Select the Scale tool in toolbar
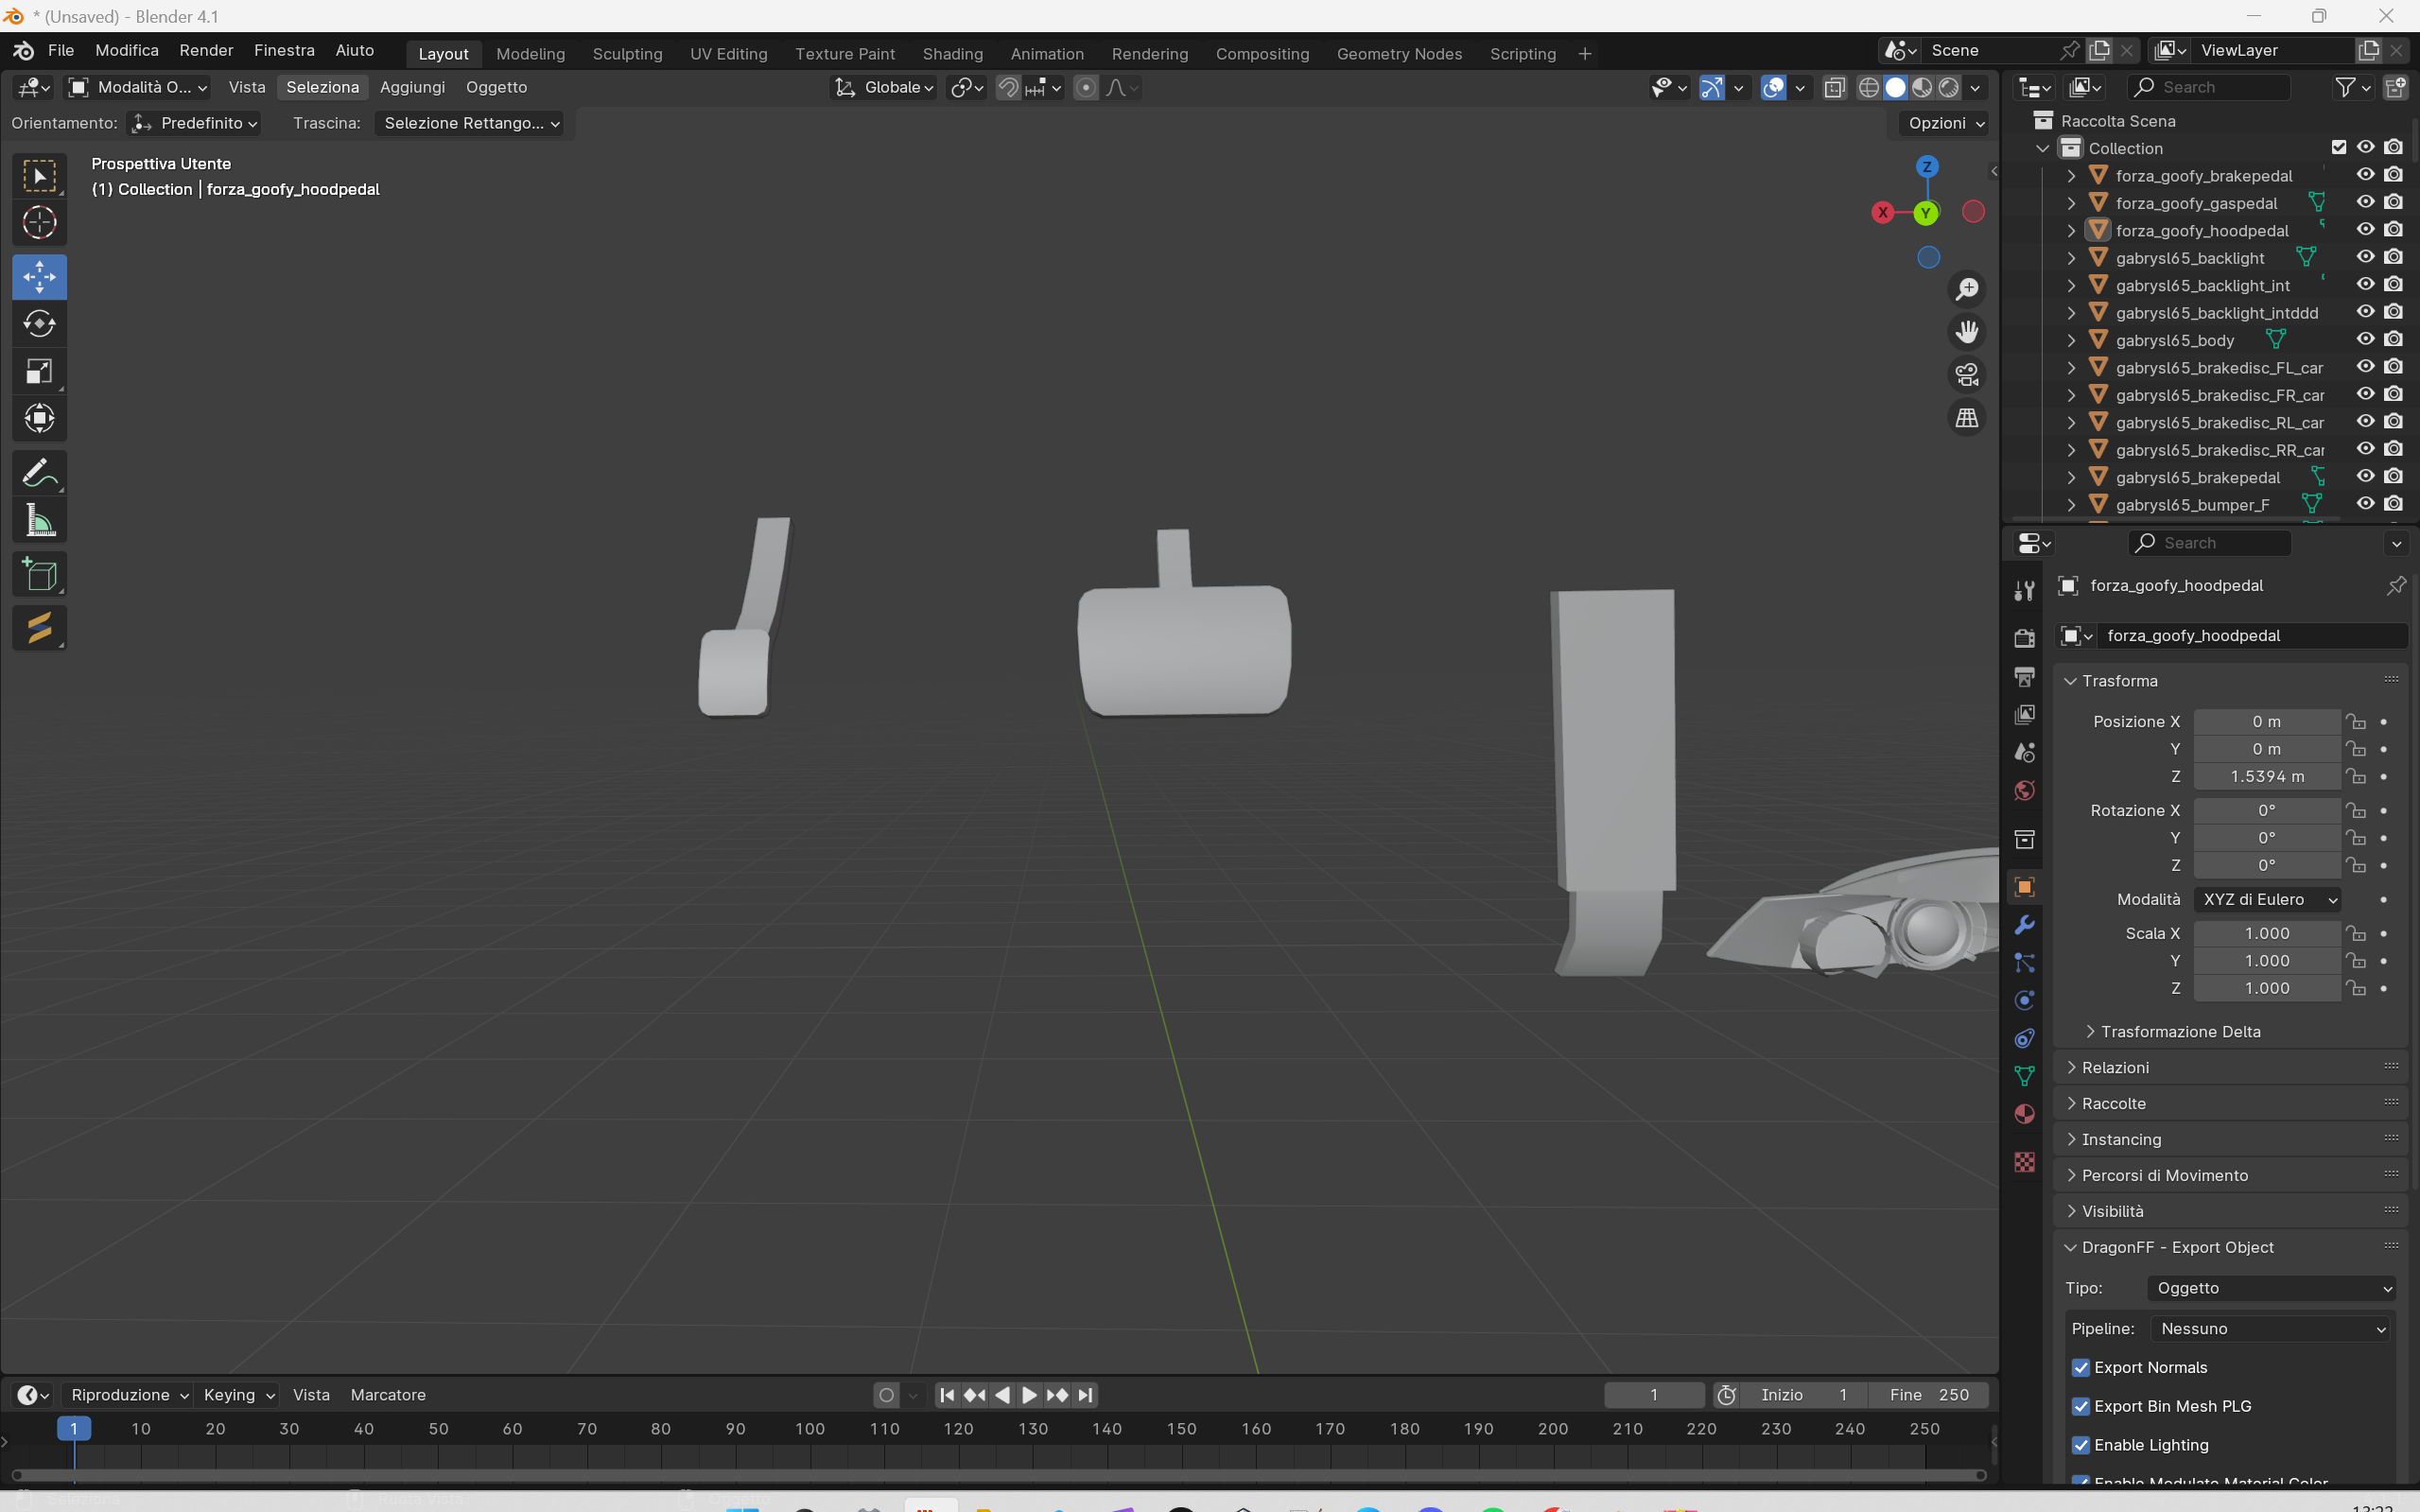 click(x=39, y=372)
